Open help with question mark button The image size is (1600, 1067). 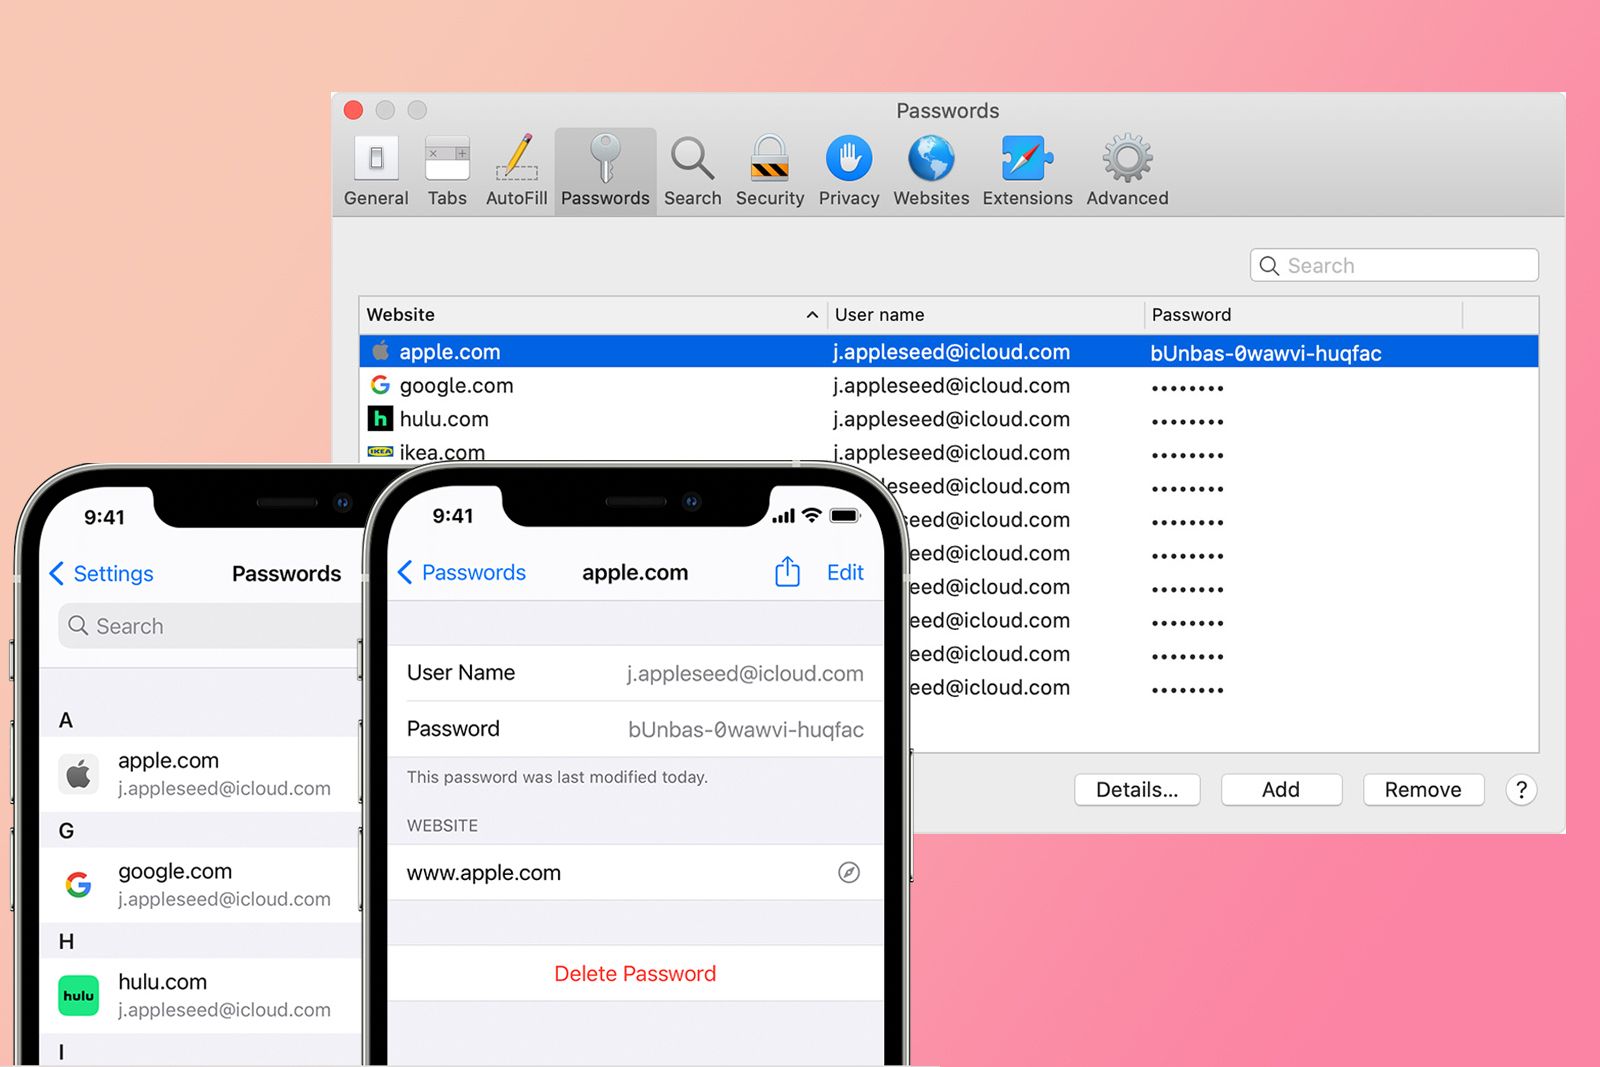click(x=1521, y=790)
